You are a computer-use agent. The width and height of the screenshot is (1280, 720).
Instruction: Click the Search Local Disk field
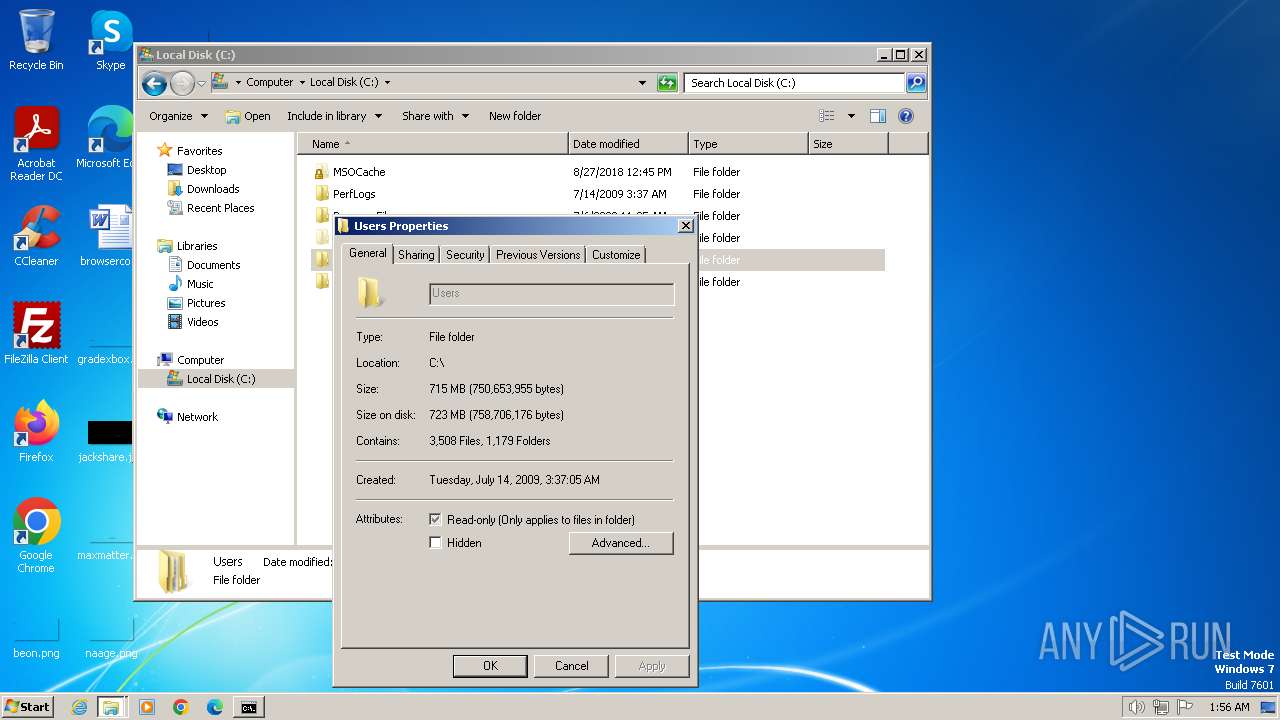(795, 83)
